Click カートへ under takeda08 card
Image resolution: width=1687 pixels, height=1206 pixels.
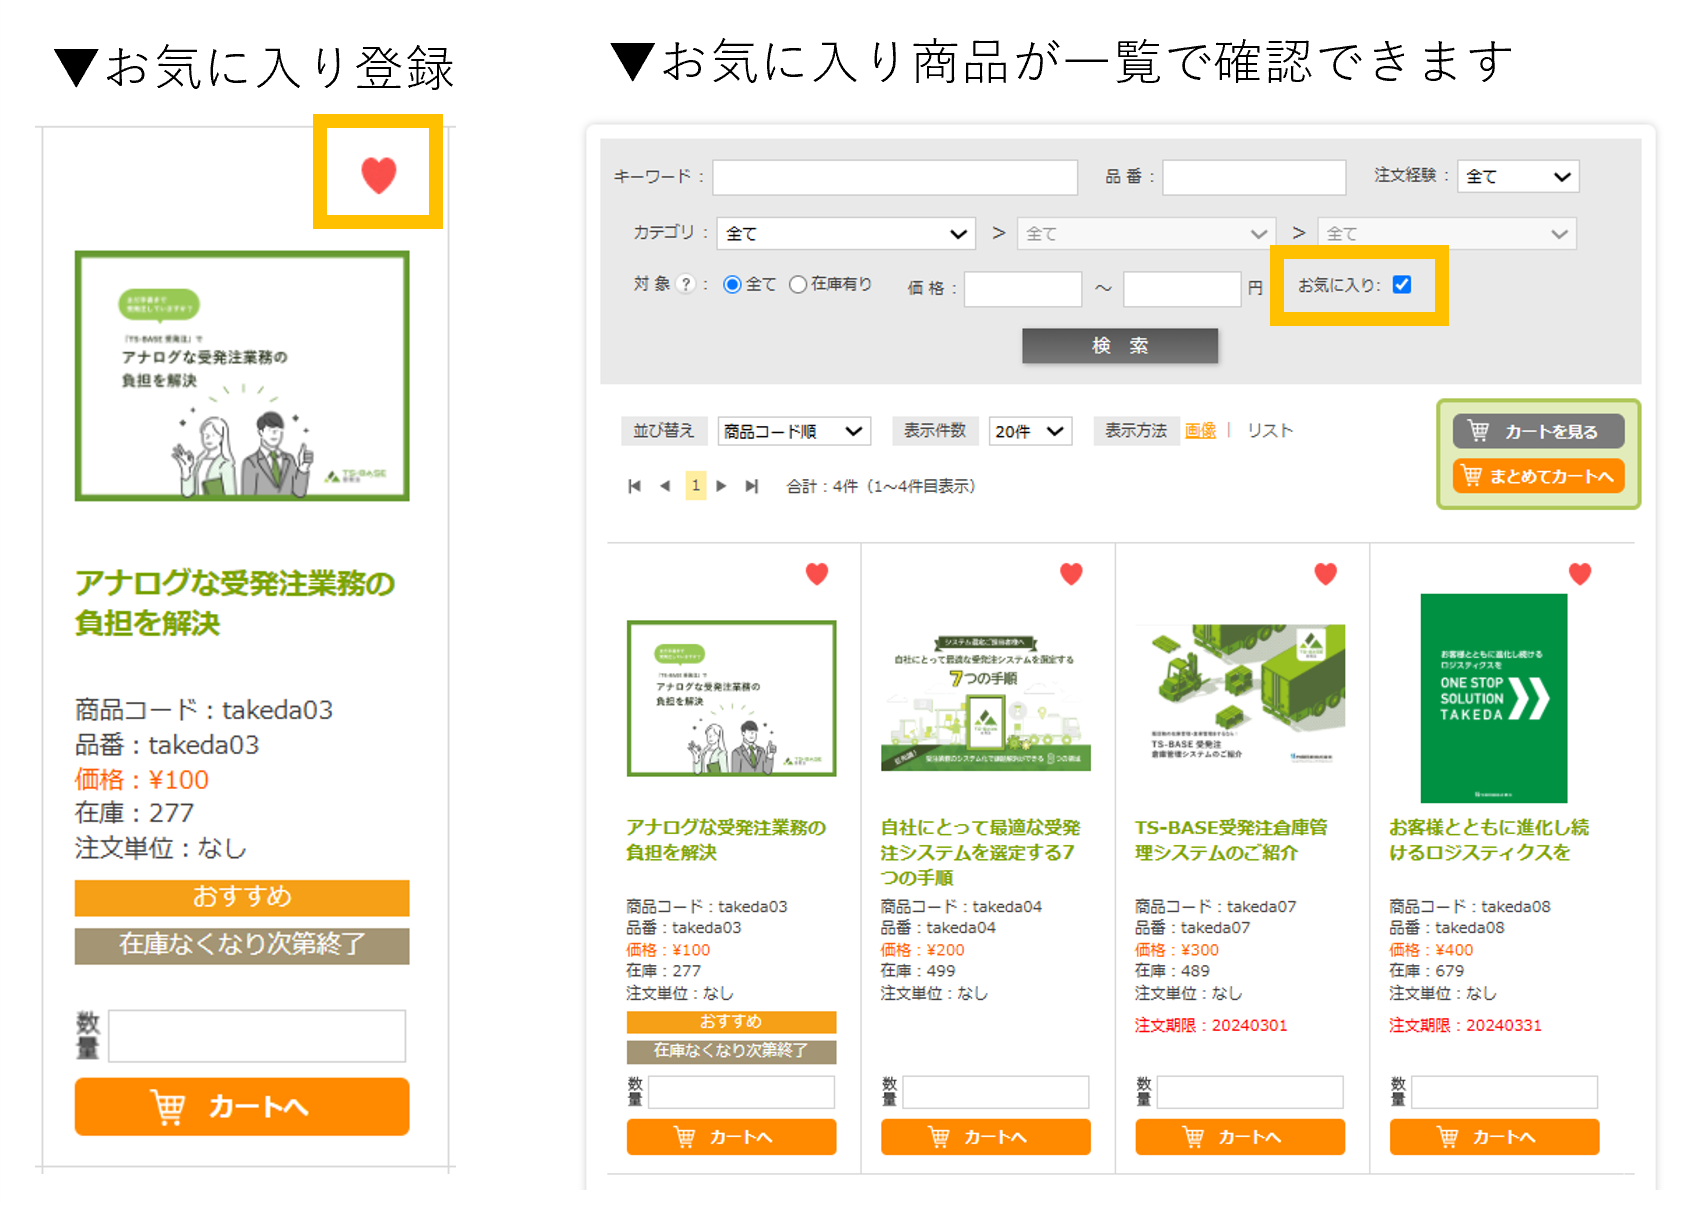point(1494,1137)
